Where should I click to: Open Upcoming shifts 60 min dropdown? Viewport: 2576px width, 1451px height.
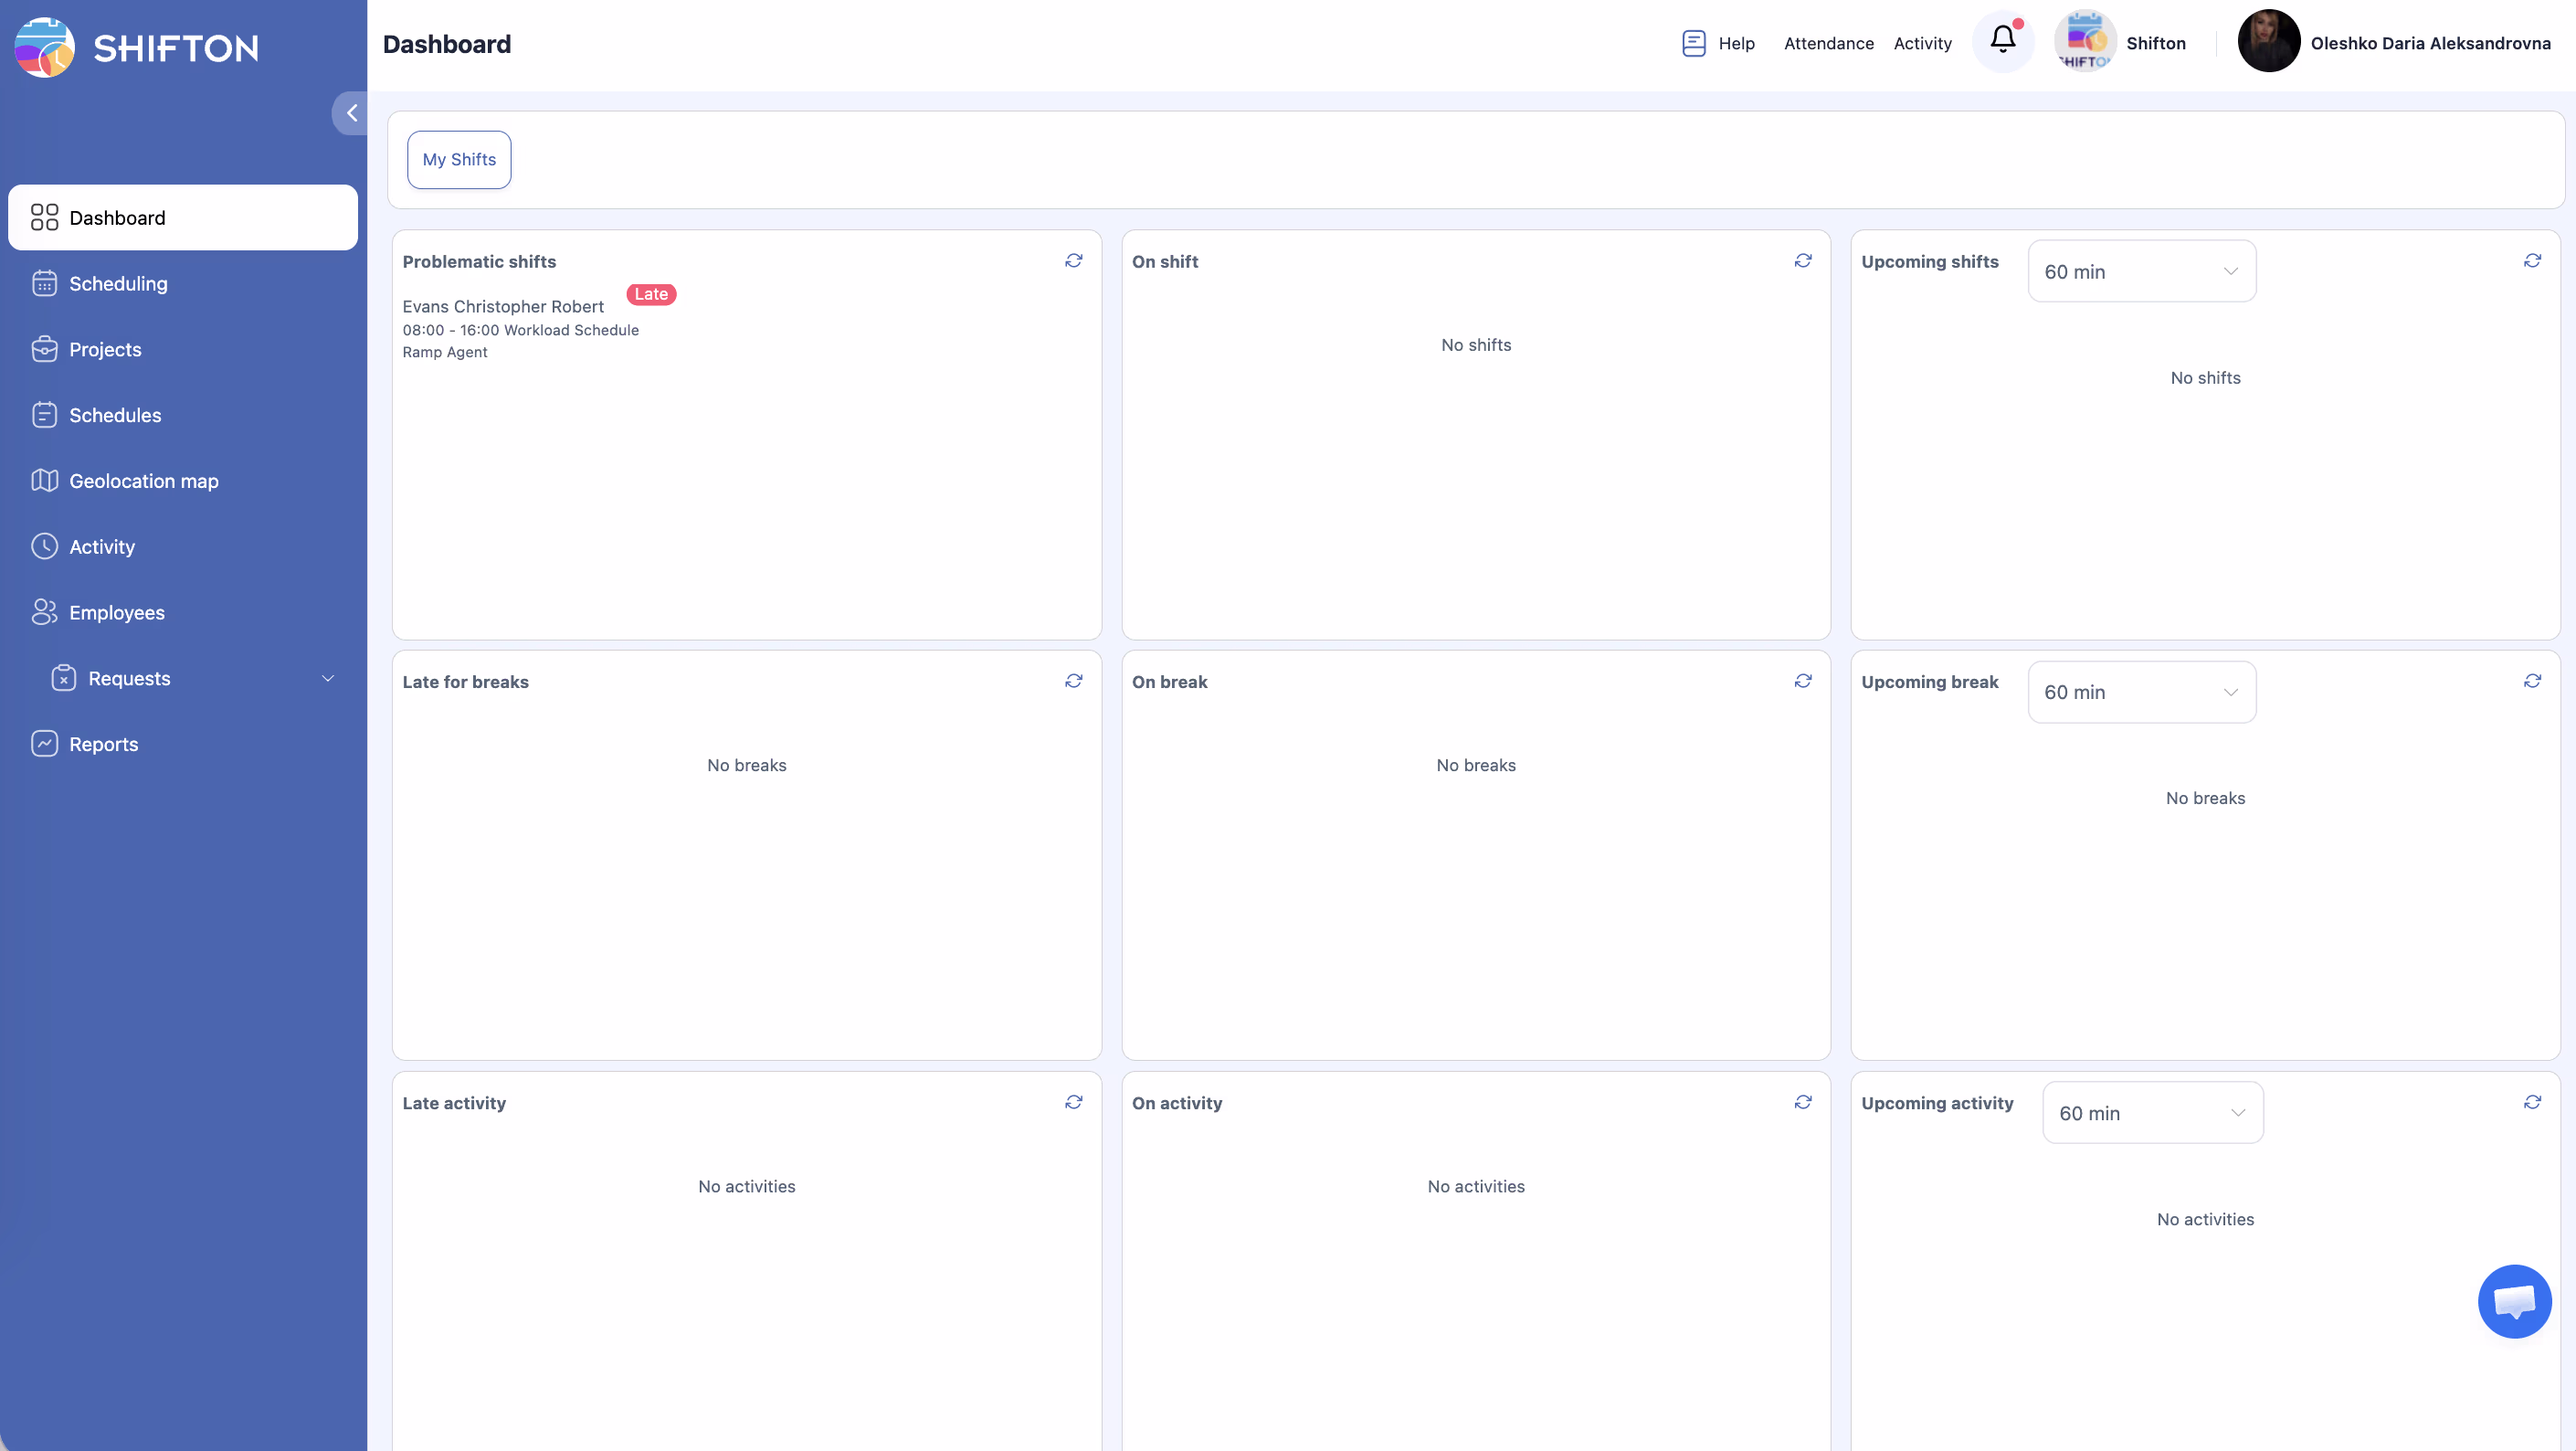coord(2141,271)
